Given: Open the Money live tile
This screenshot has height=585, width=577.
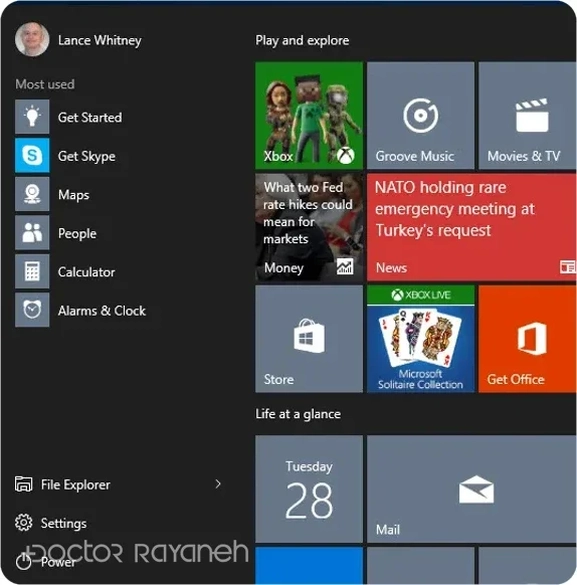Looking at the screenshot, I should click(309, 227).
